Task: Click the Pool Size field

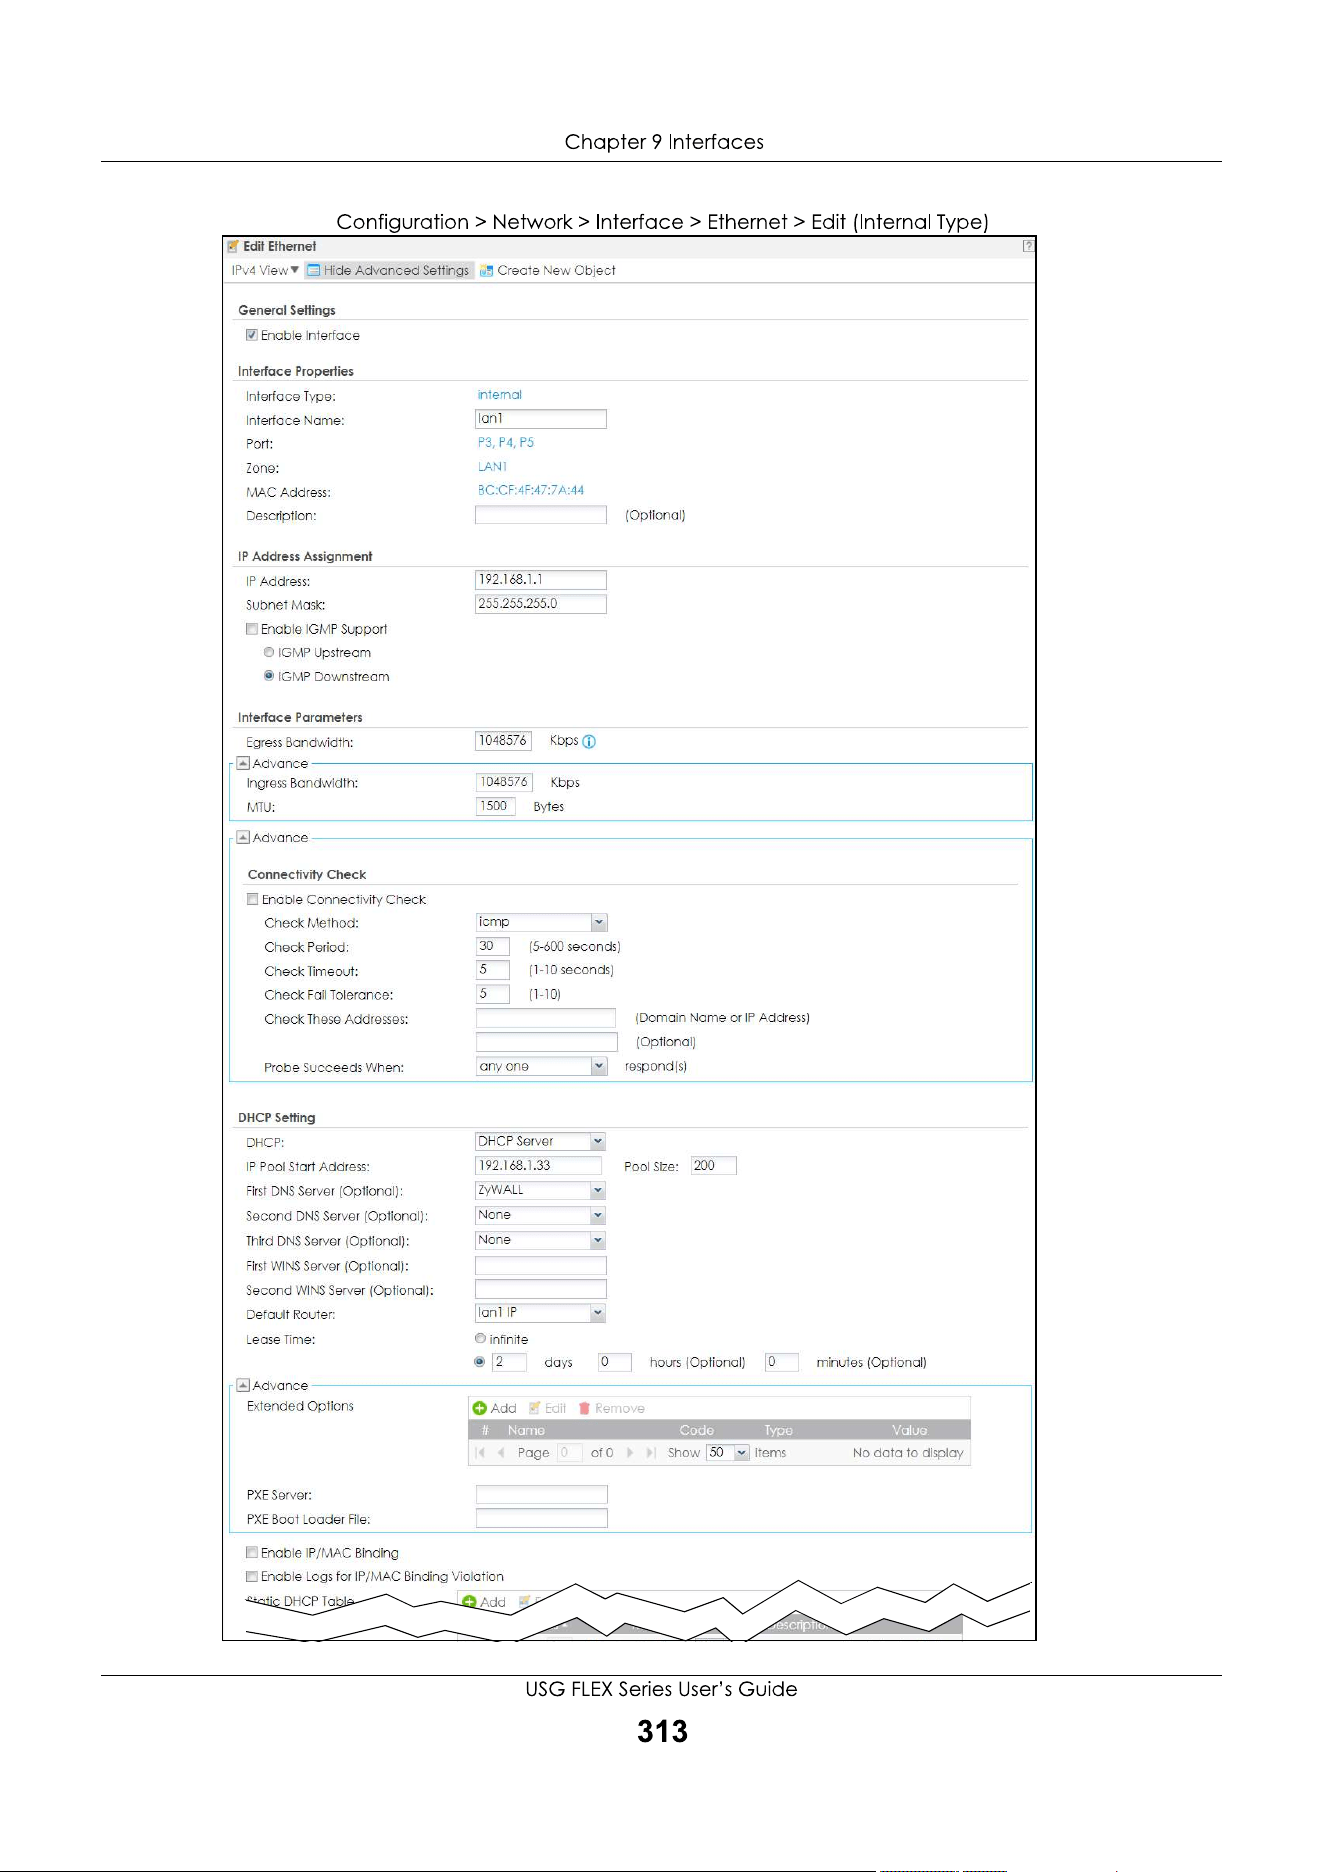Action: [714, 1166]
